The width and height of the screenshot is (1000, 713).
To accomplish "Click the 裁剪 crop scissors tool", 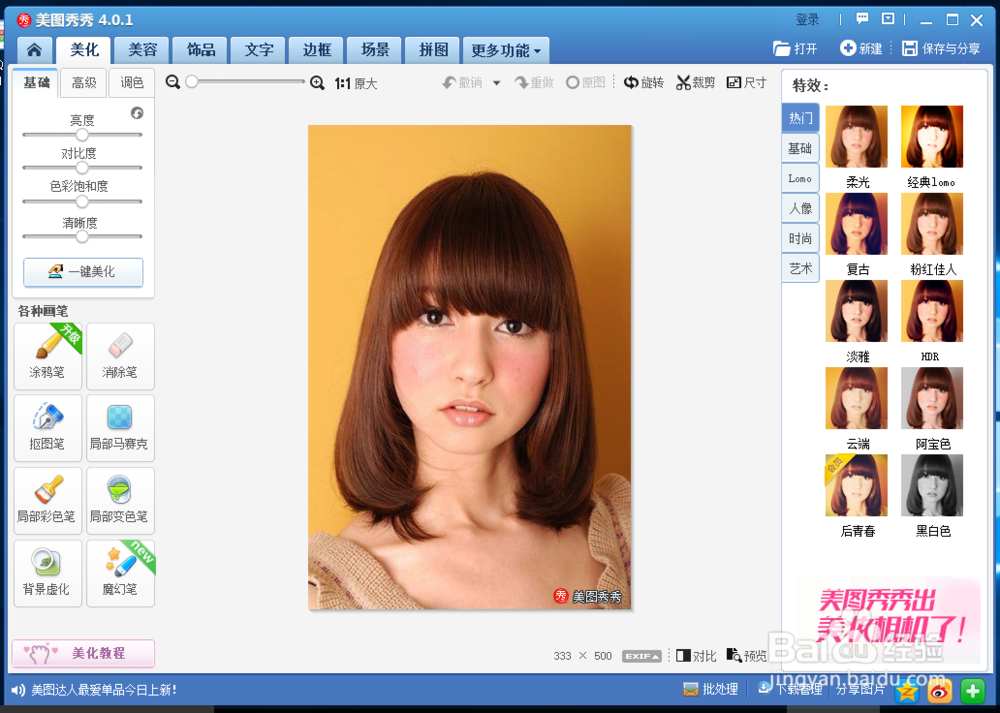I will (696, 82).
